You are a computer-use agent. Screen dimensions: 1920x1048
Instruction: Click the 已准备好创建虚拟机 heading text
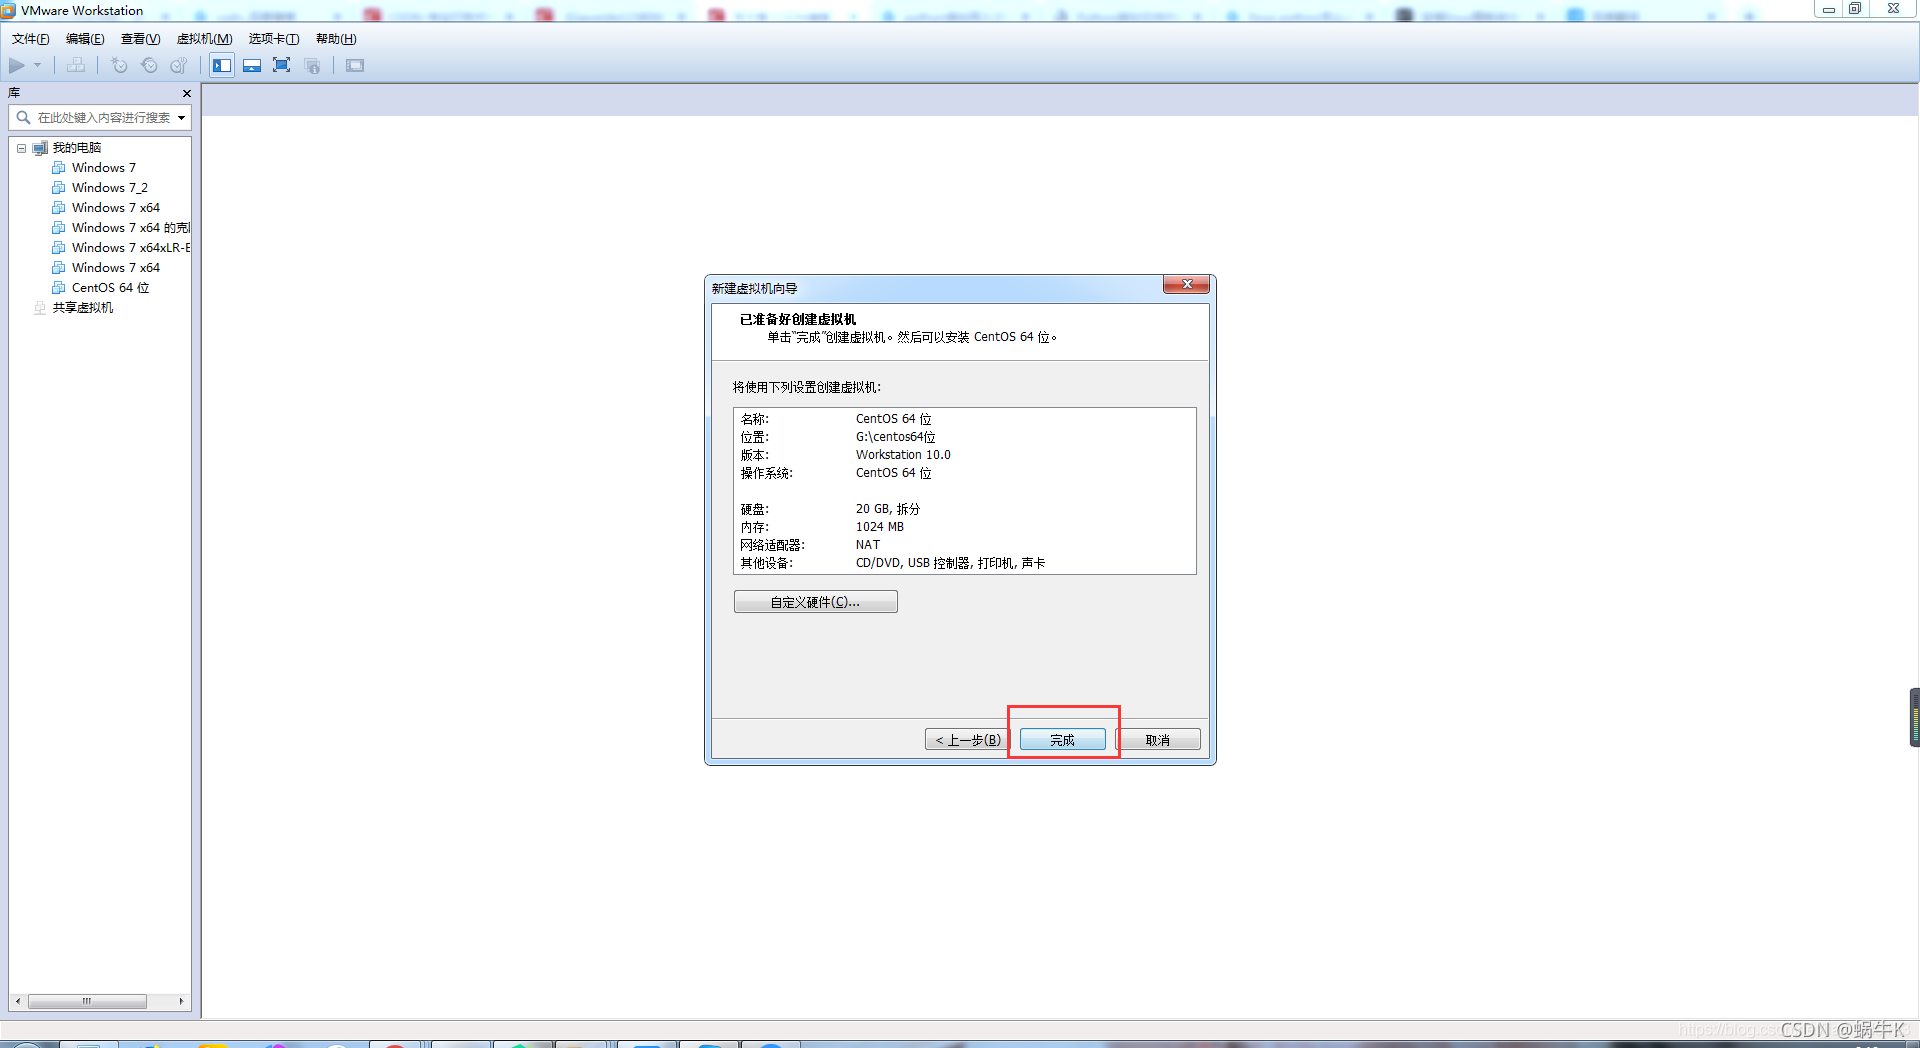point(798,320)
